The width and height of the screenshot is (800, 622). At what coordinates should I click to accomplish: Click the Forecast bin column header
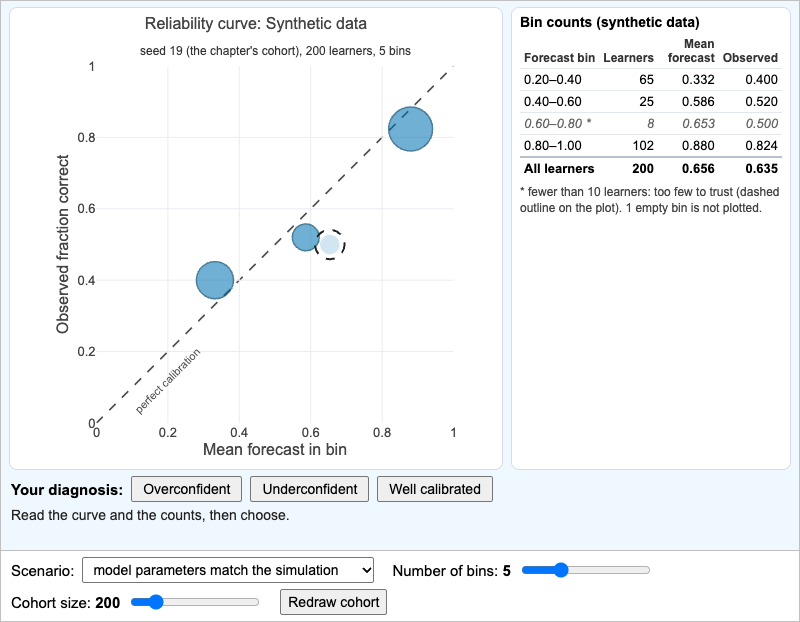point(559,58)
